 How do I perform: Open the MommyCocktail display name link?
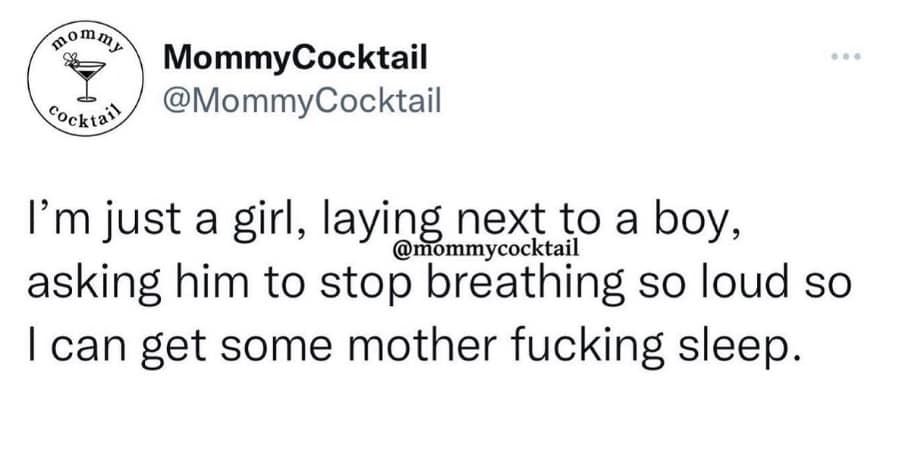click(295, 58)
